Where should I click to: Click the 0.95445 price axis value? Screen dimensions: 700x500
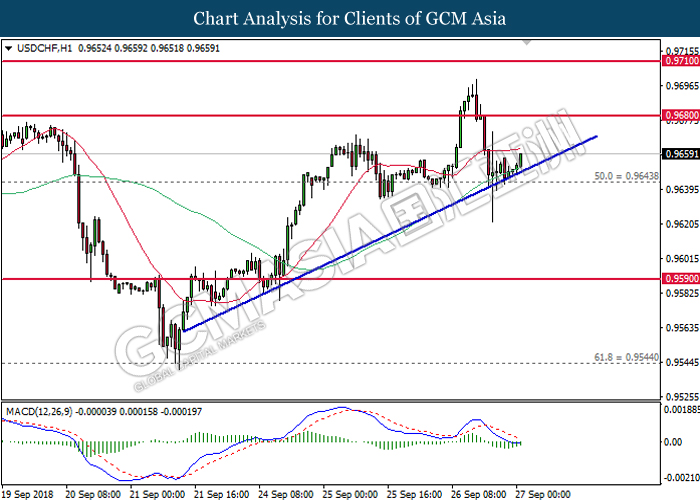(x=682, y=362)
